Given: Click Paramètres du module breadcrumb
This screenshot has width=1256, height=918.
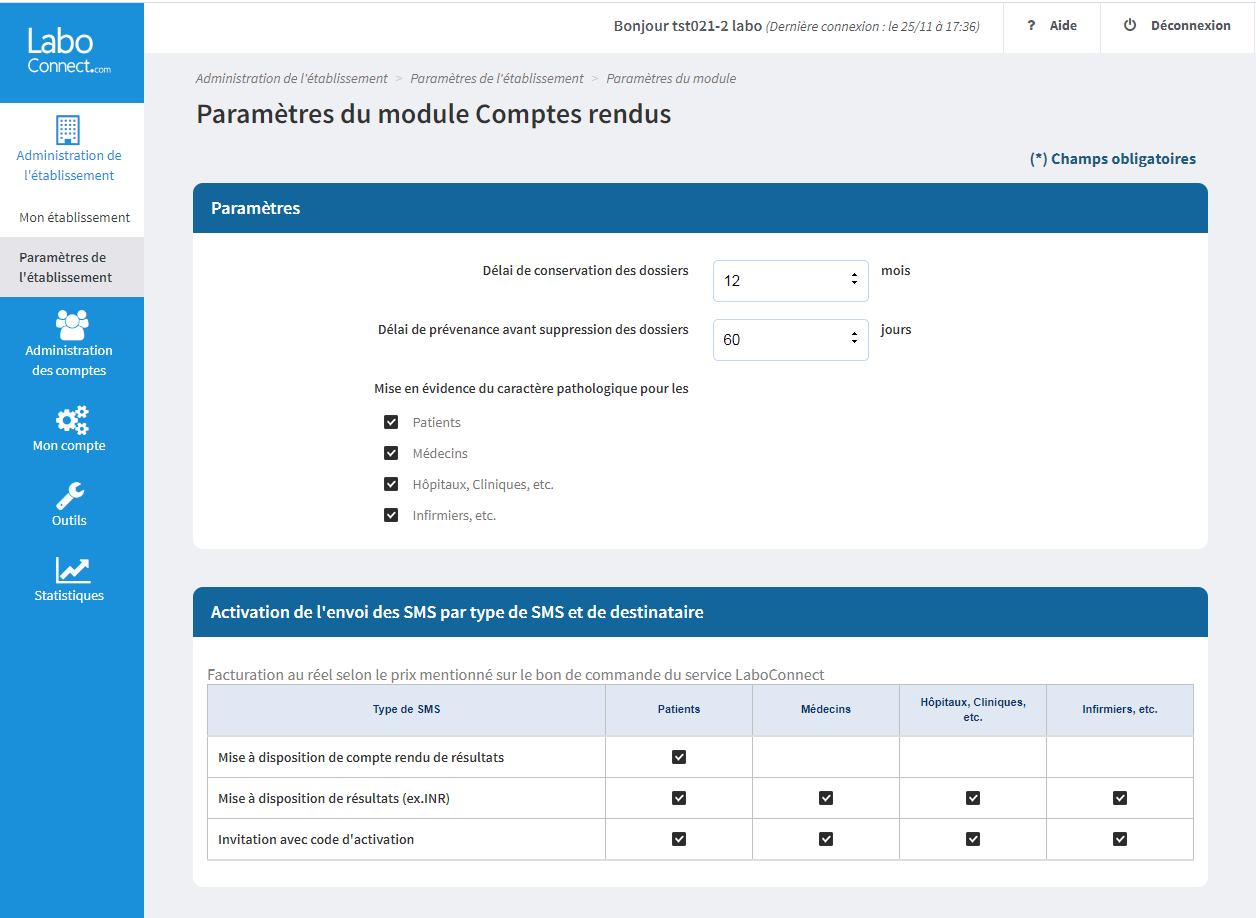Looking at the screenshot, I should 671,78.
